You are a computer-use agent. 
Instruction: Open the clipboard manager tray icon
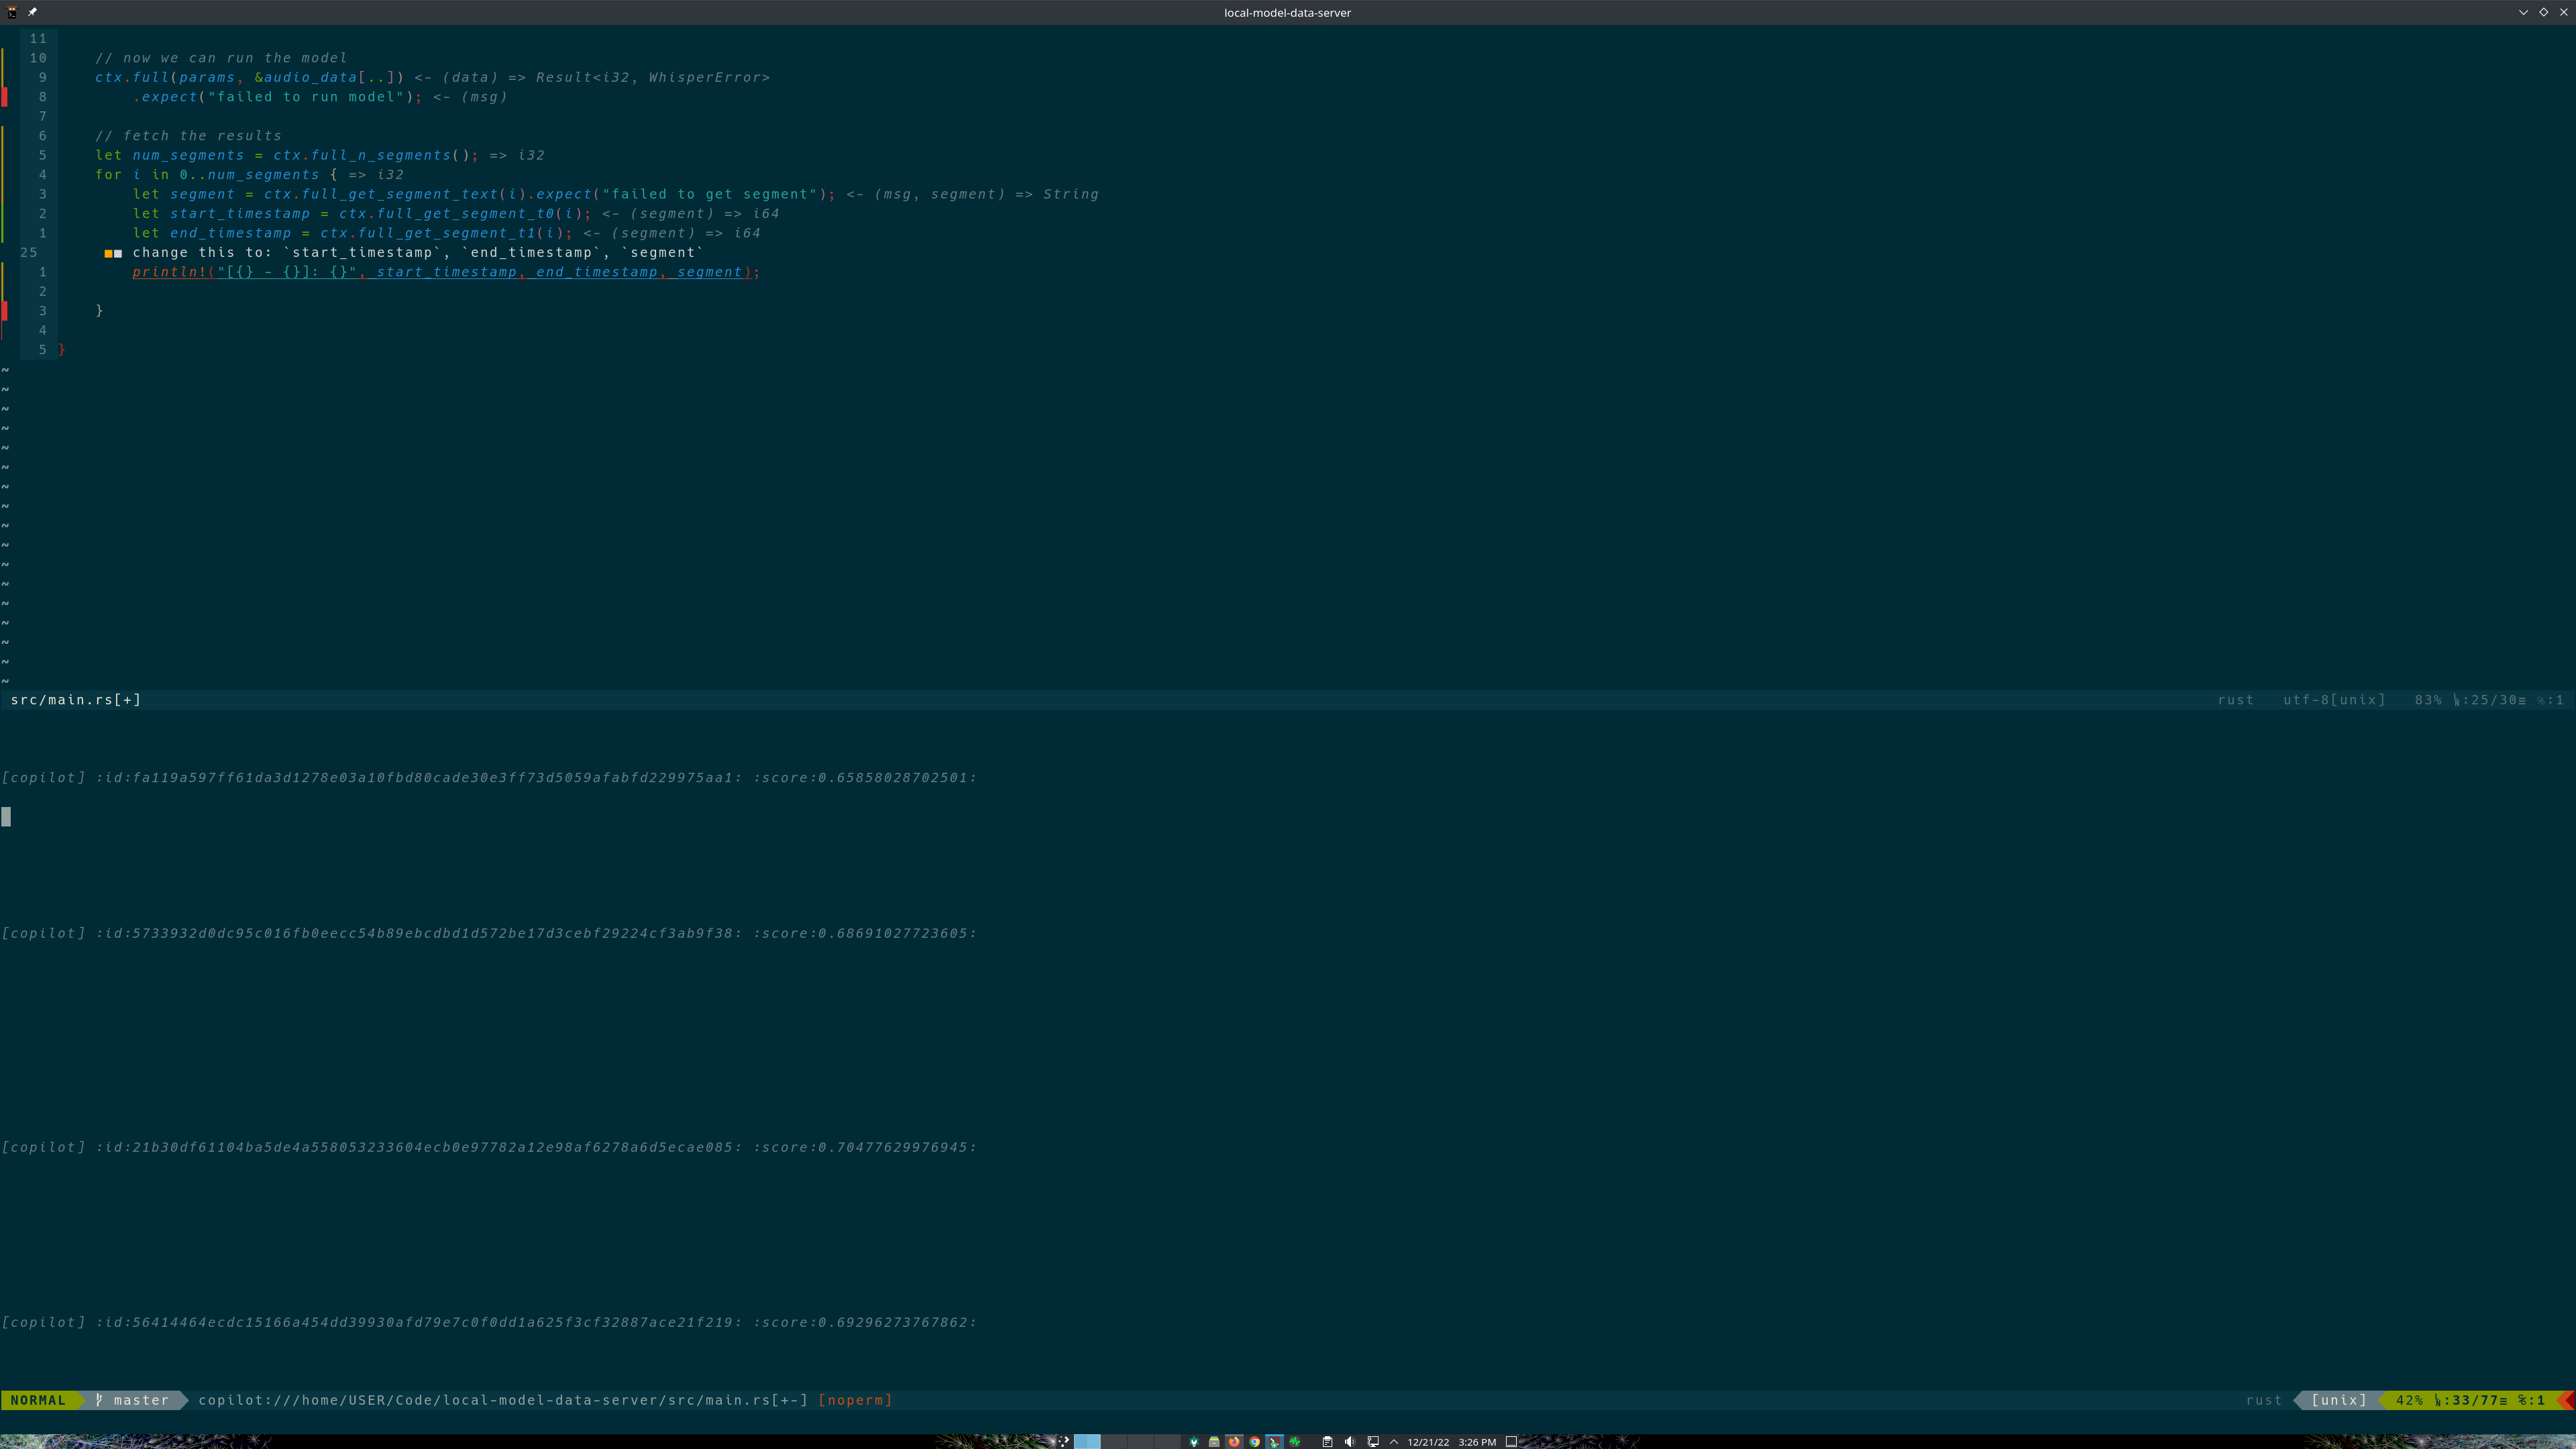click(x=1328, y=1442)
